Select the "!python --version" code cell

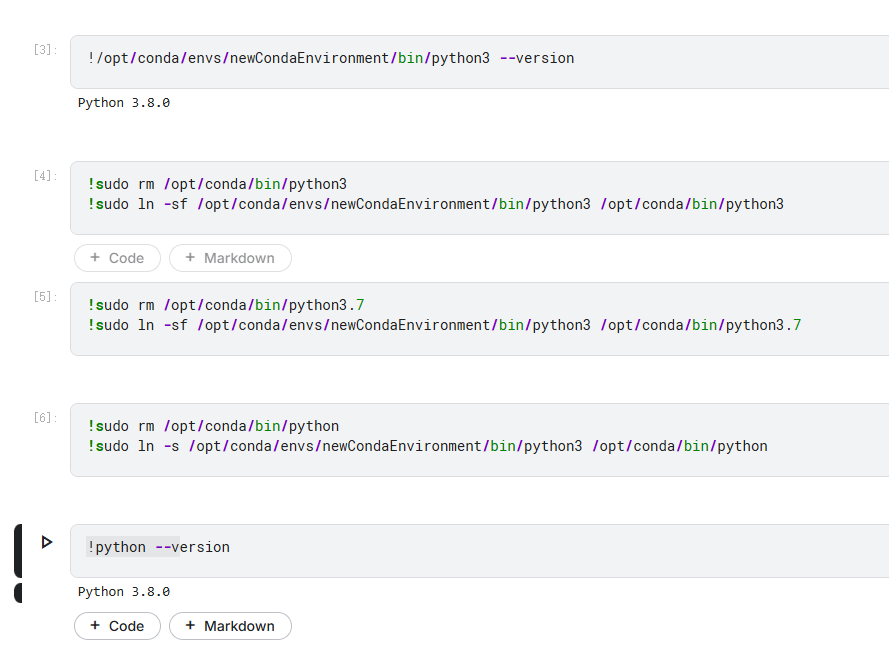400,547
